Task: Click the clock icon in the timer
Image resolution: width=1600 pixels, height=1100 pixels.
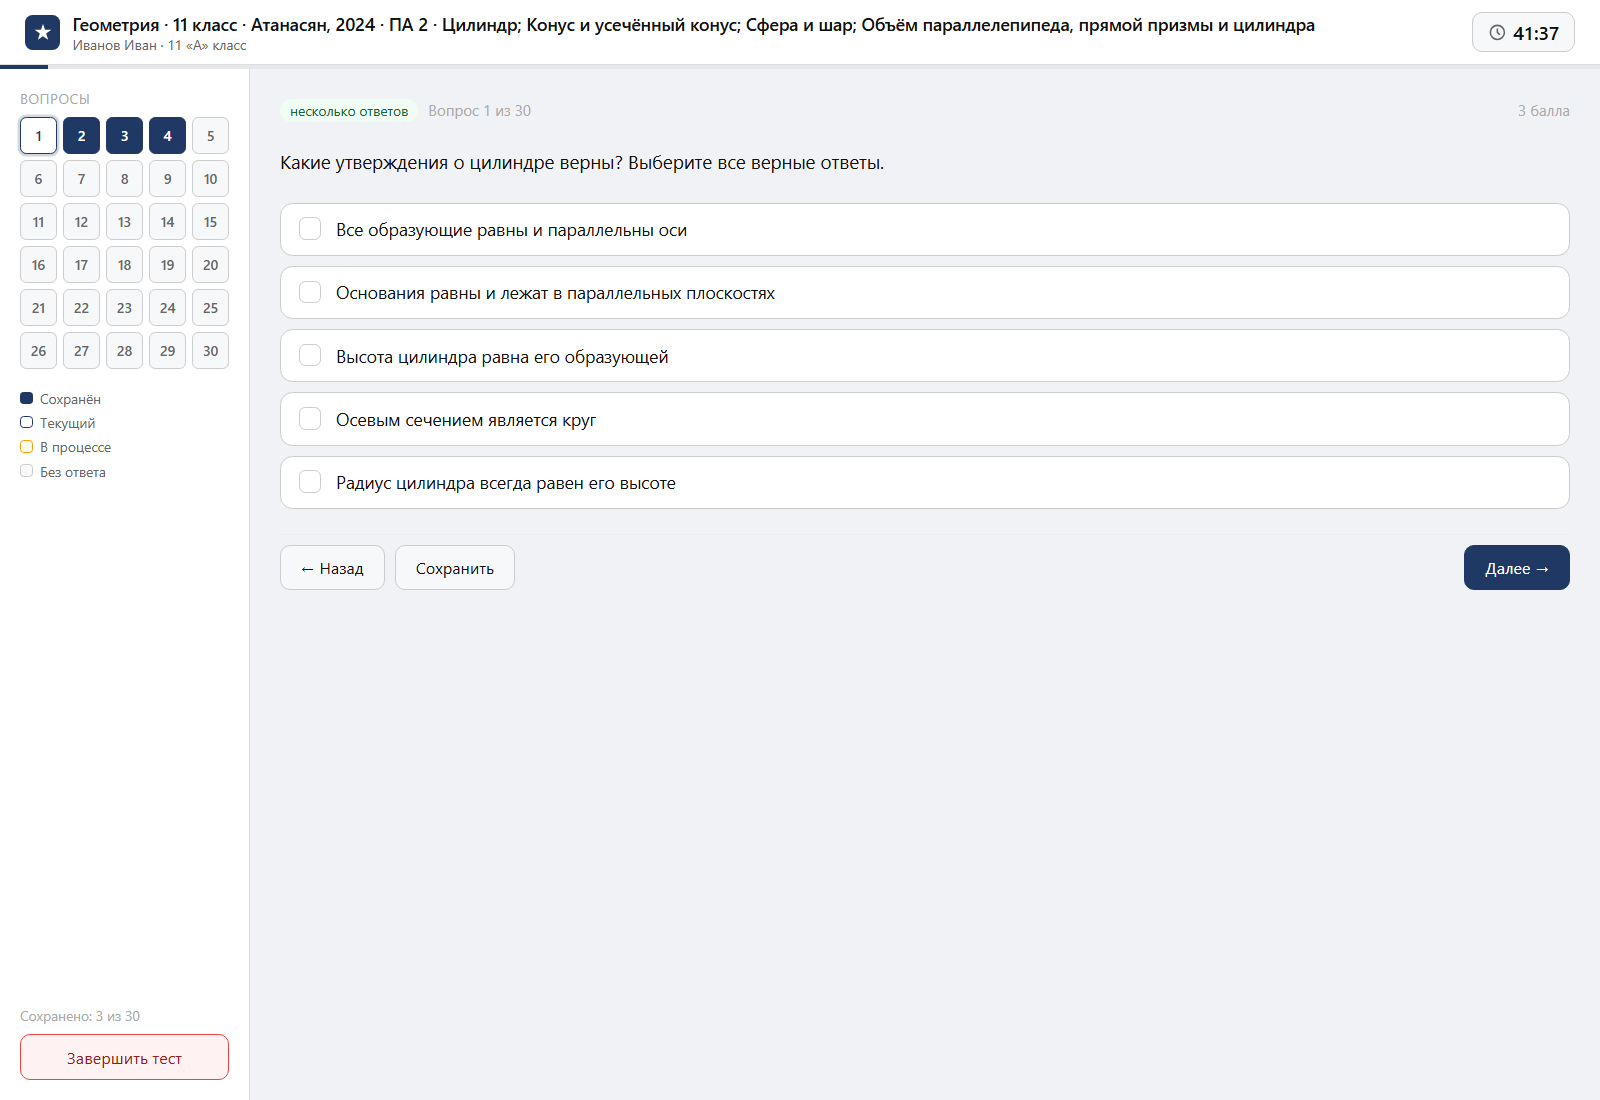Action: 1497,33
